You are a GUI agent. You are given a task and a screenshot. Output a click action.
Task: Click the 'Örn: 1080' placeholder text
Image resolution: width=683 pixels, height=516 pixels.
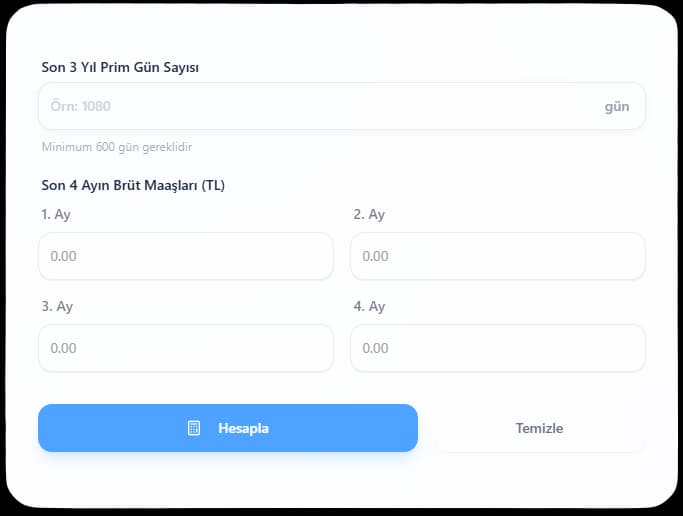click(x=80, y=106)
